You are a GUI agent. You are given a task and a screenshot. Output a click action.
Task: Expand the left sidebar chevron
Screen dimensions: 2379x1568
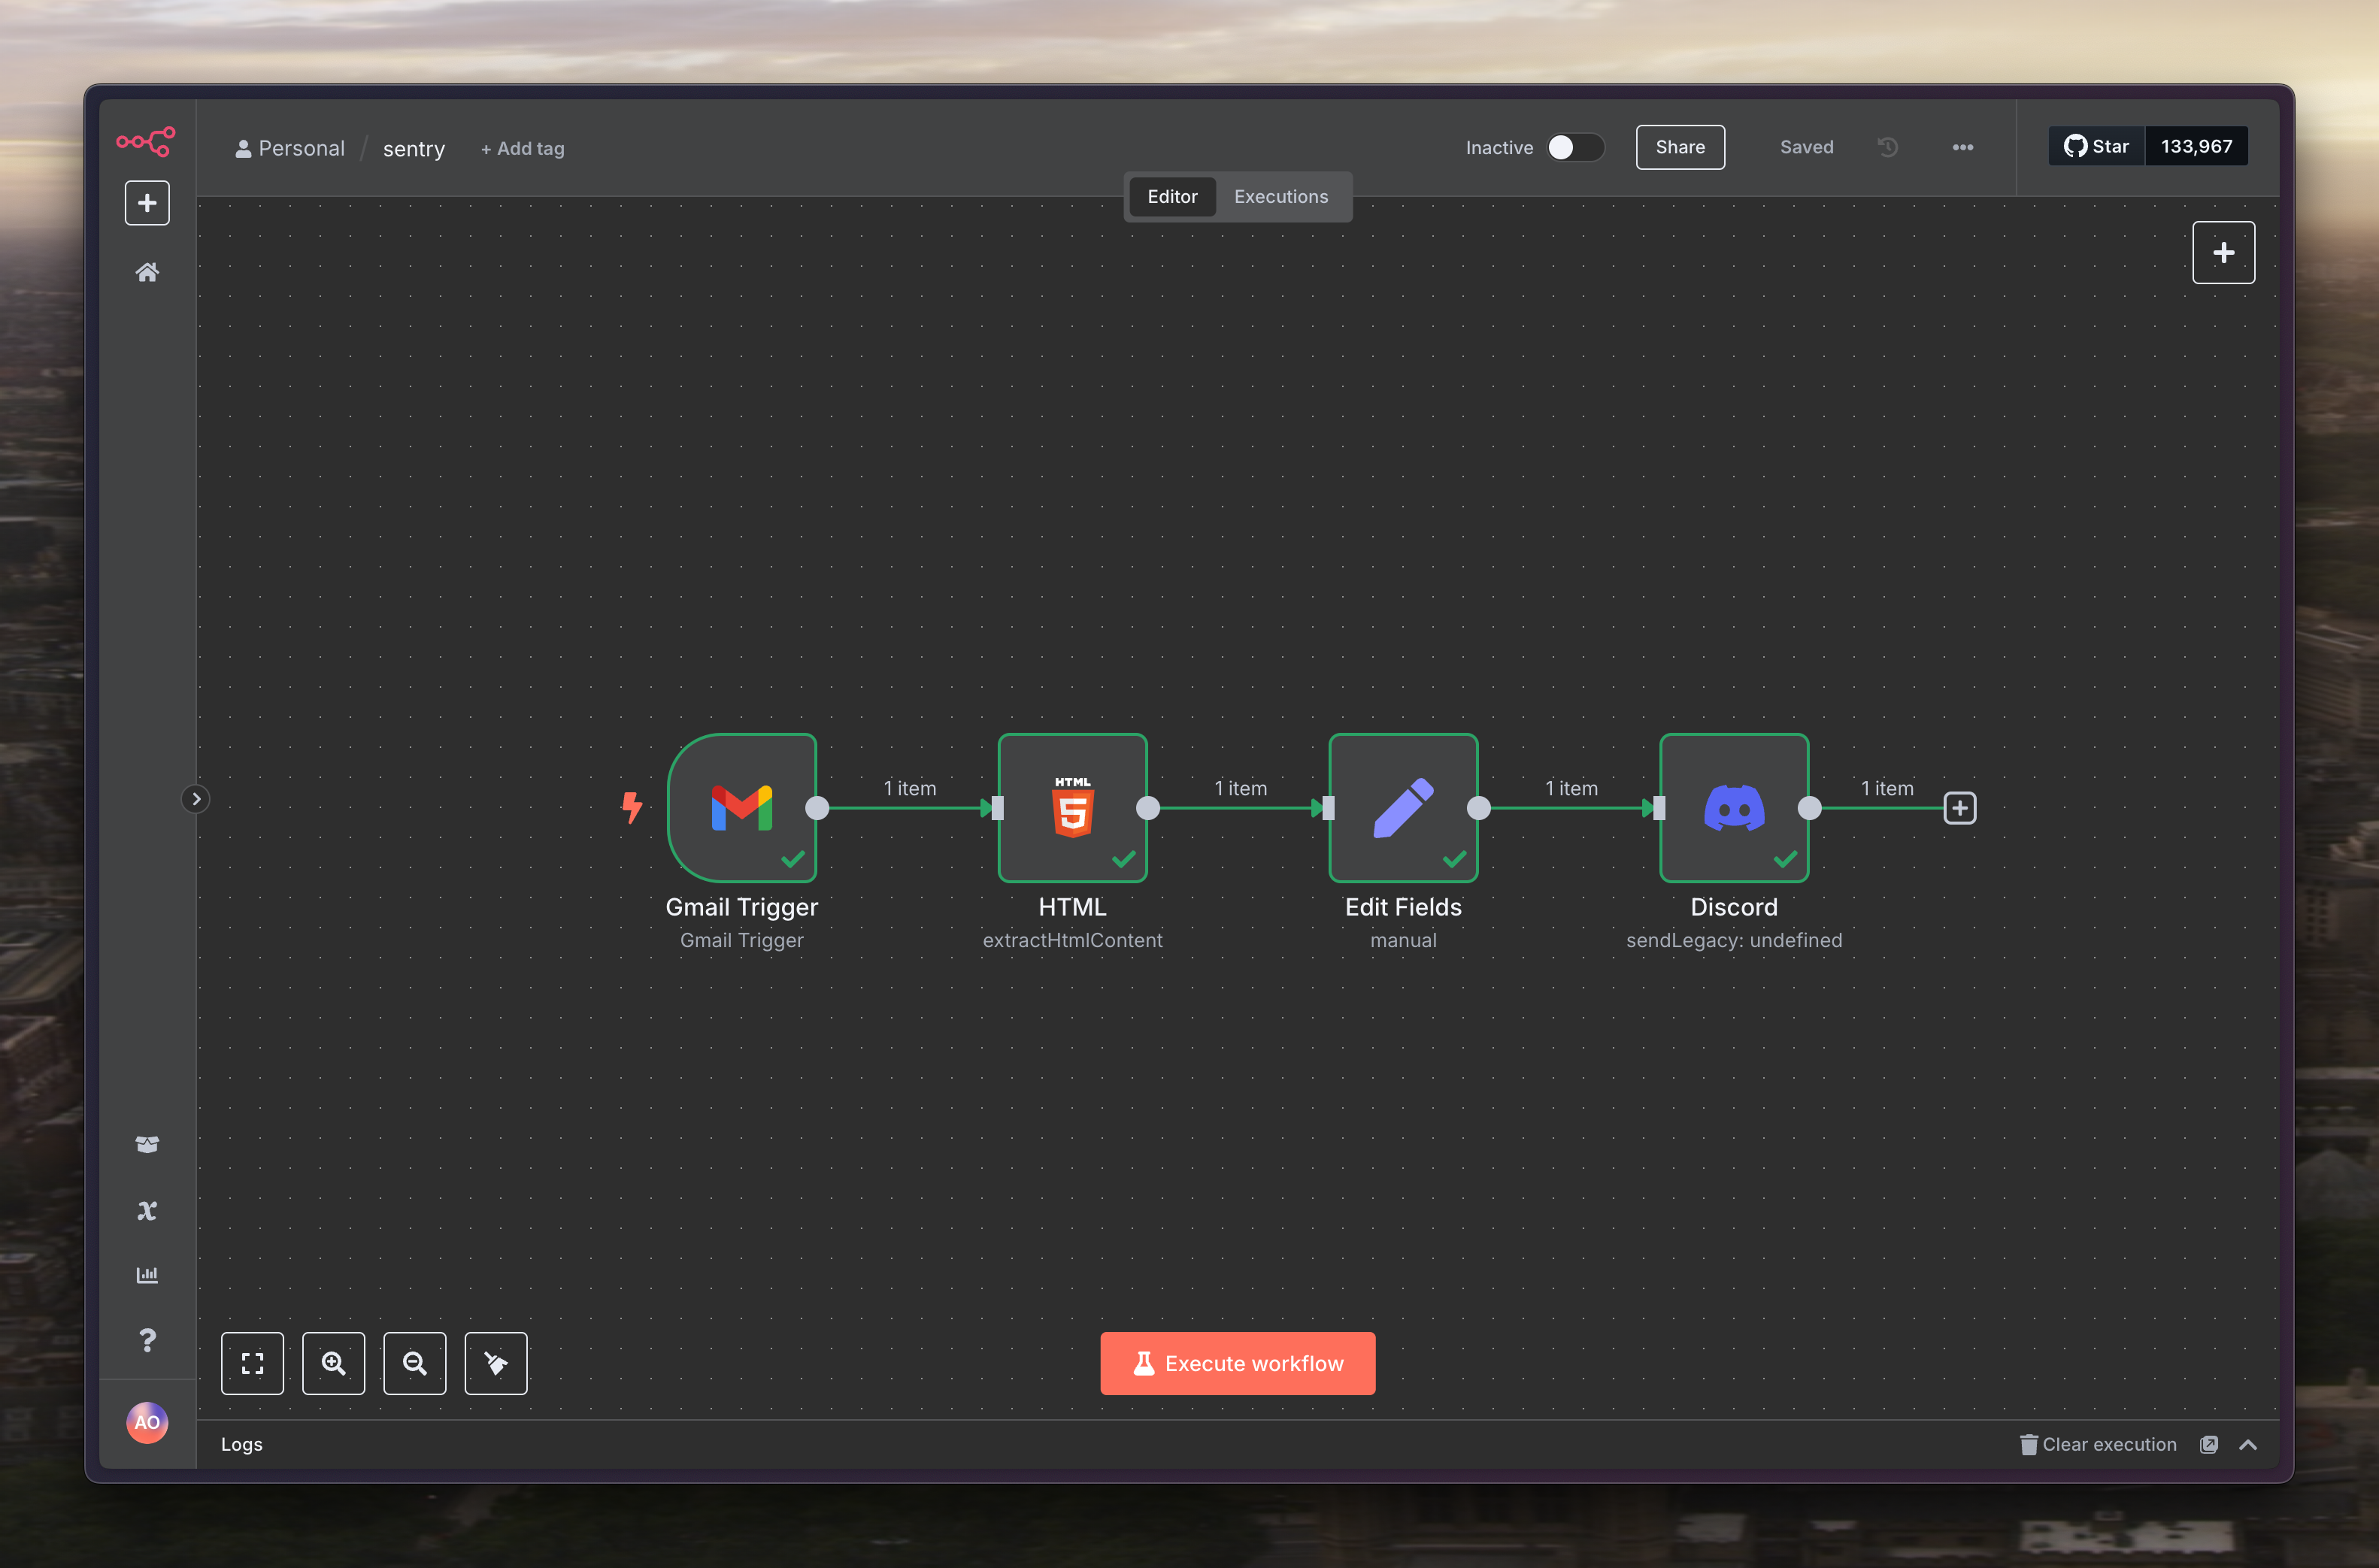point(196,798)
